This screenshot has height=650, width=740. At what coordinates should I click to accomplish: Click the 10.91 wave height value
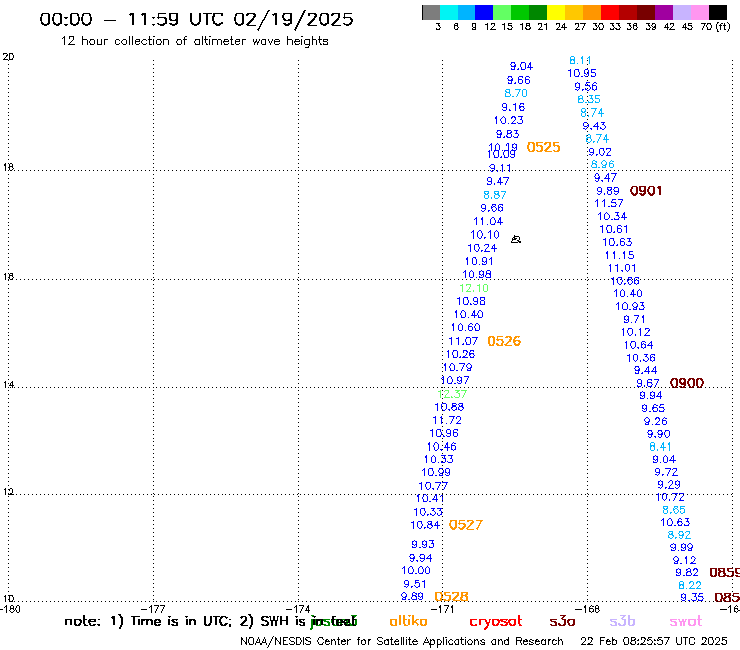(x=479, y=262)
